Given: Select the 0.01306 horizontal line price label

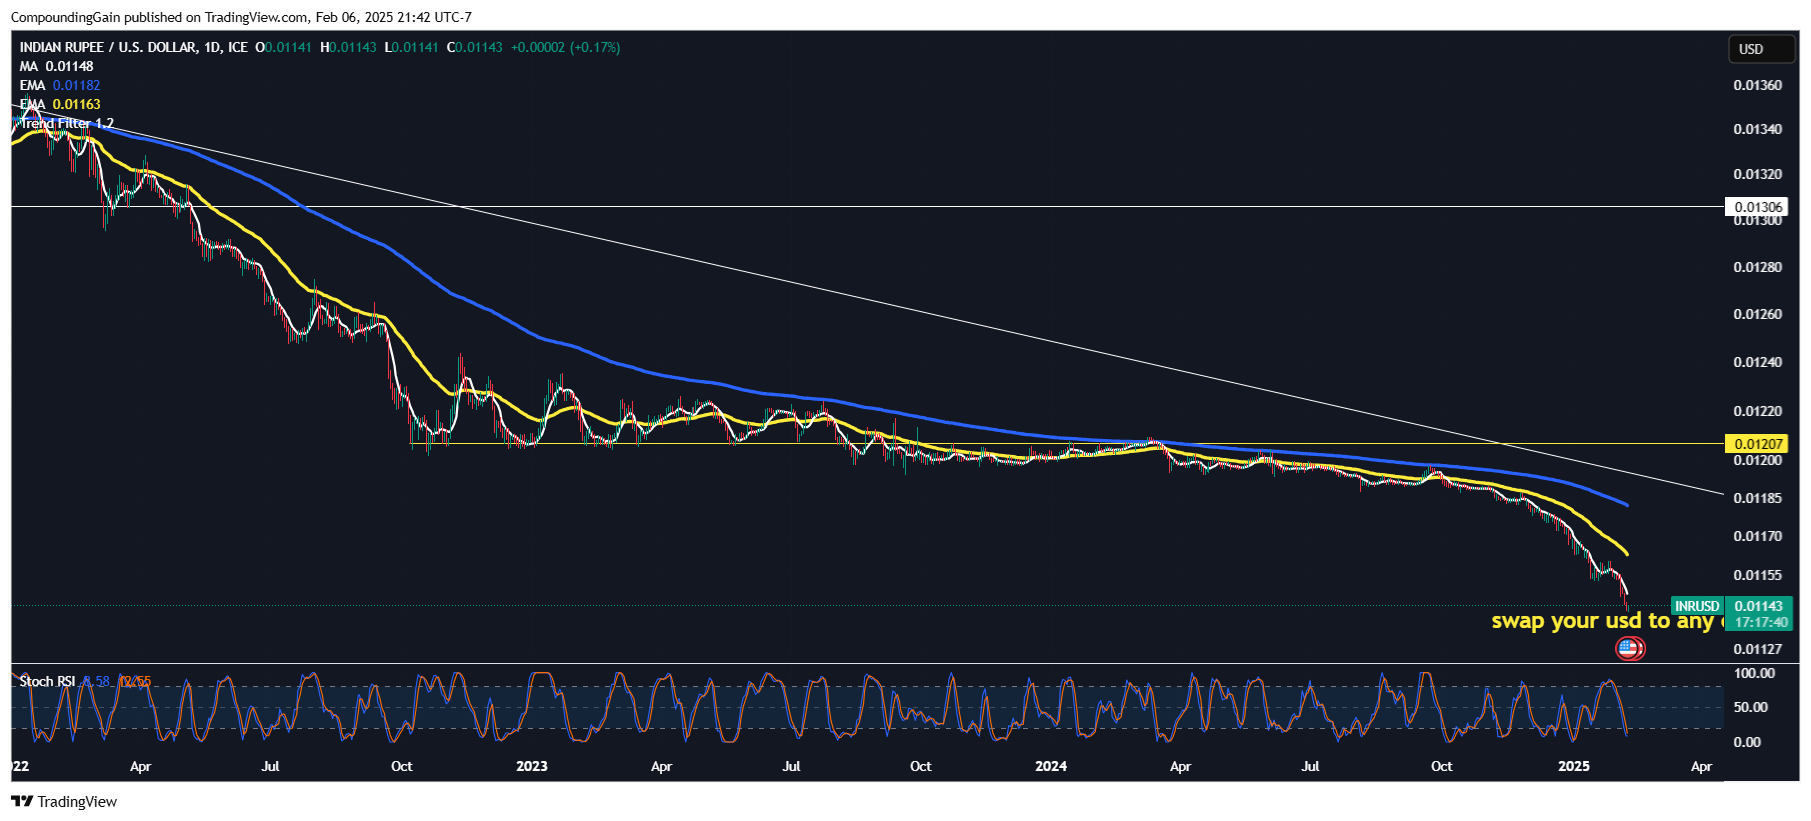Looking at the screenshot, I should tap(1758, 207).
